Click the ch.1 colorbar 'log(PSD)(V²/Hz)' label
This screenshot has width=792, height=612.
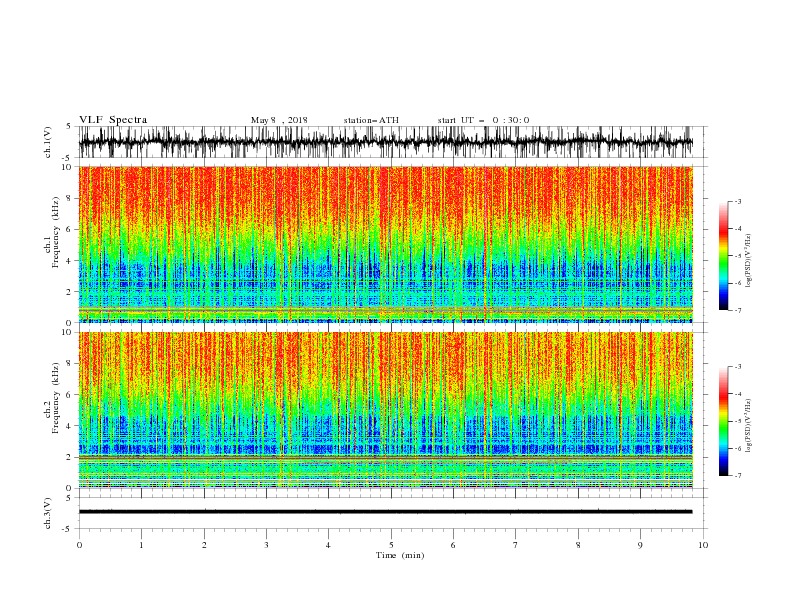749,261
